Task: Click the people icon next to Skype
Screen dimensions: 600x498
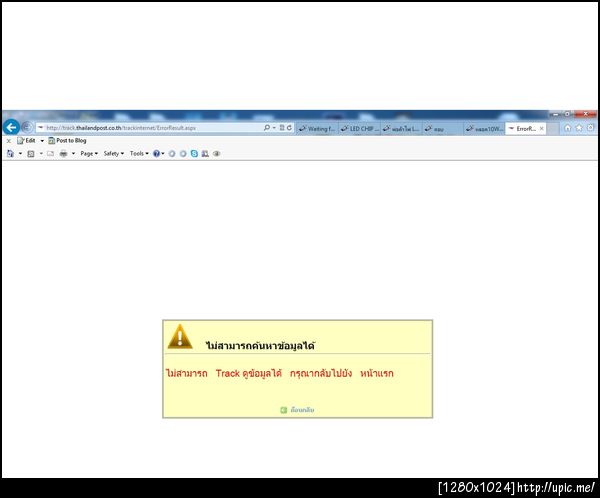Action: pyautogui.click(x=205, y=153)
